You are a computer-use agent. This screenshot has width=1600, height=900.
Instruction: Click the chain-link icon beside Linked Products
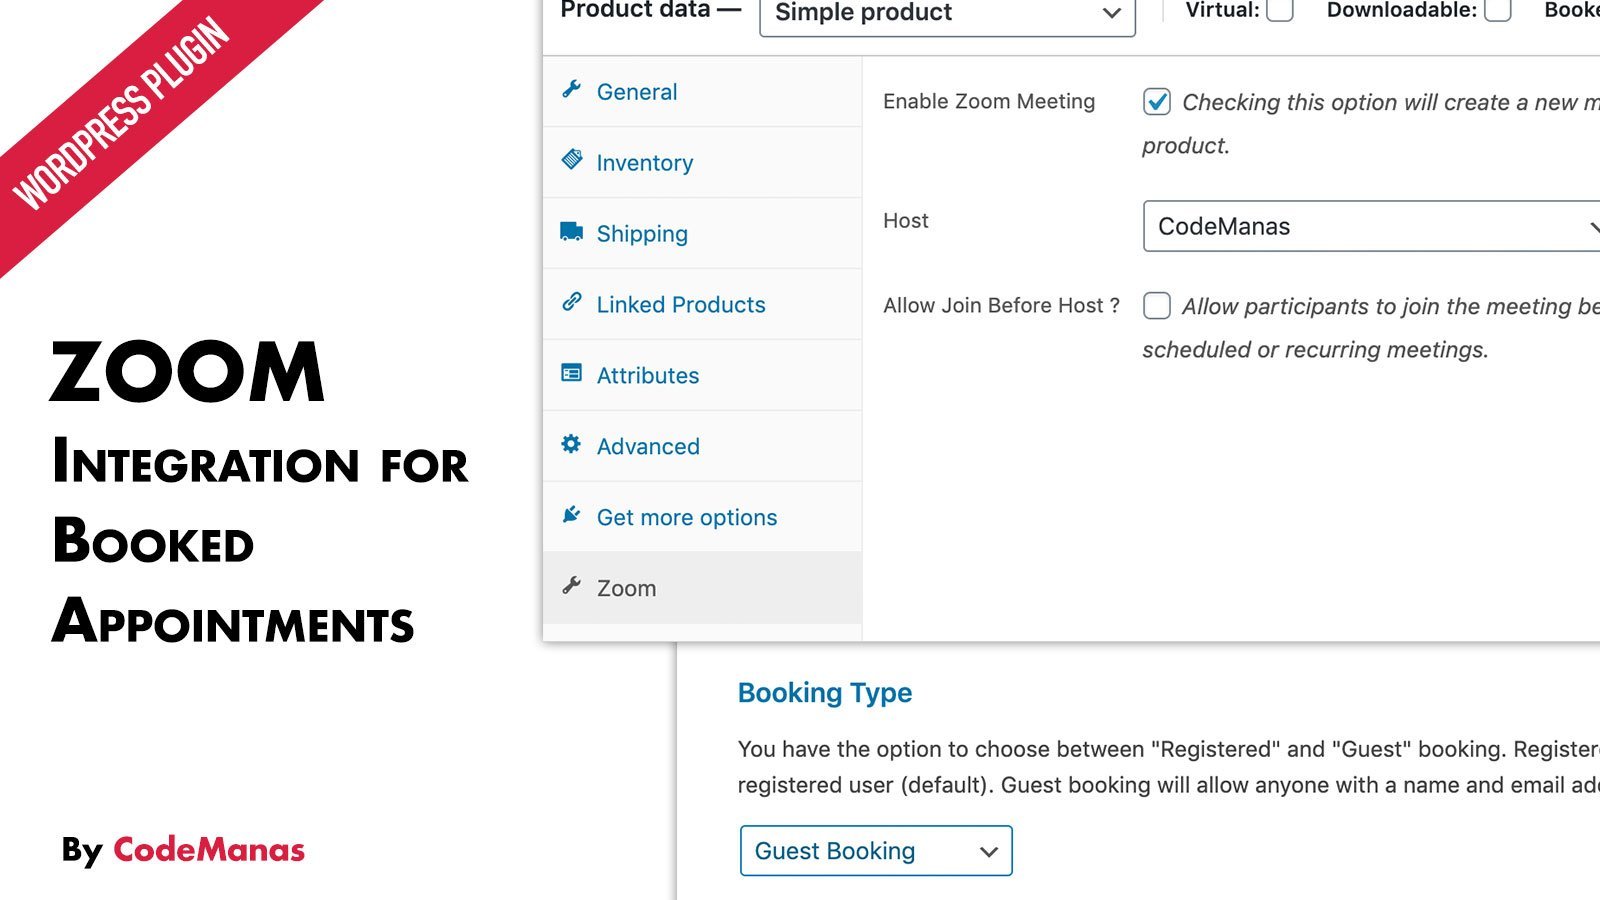(572, 302)
